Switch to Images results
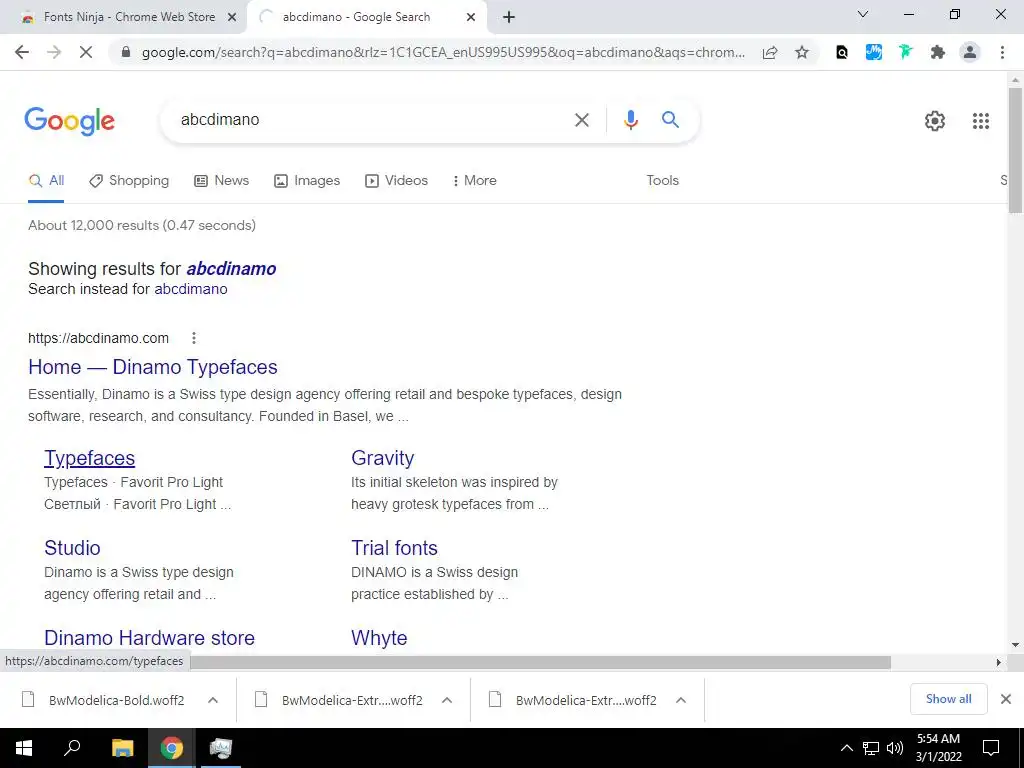Viewport: 1024px width, 768px height. pyautogui.click(x=307, y=181)
